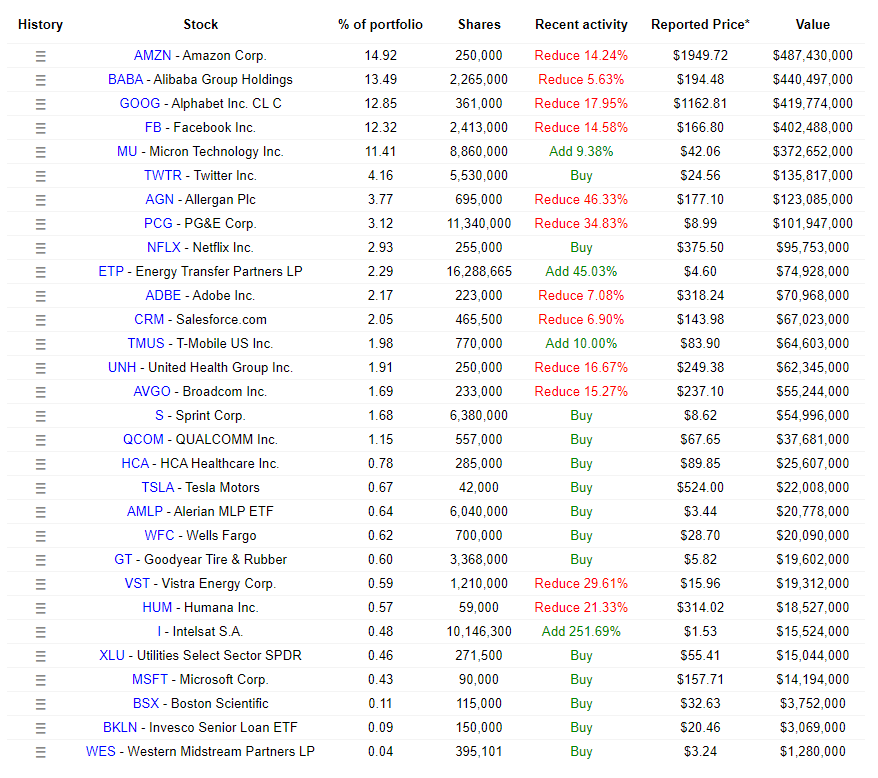Visit the MU ticker link
Image resolution: width=878 pixels, height=778 pixels.
coord(127,152)
